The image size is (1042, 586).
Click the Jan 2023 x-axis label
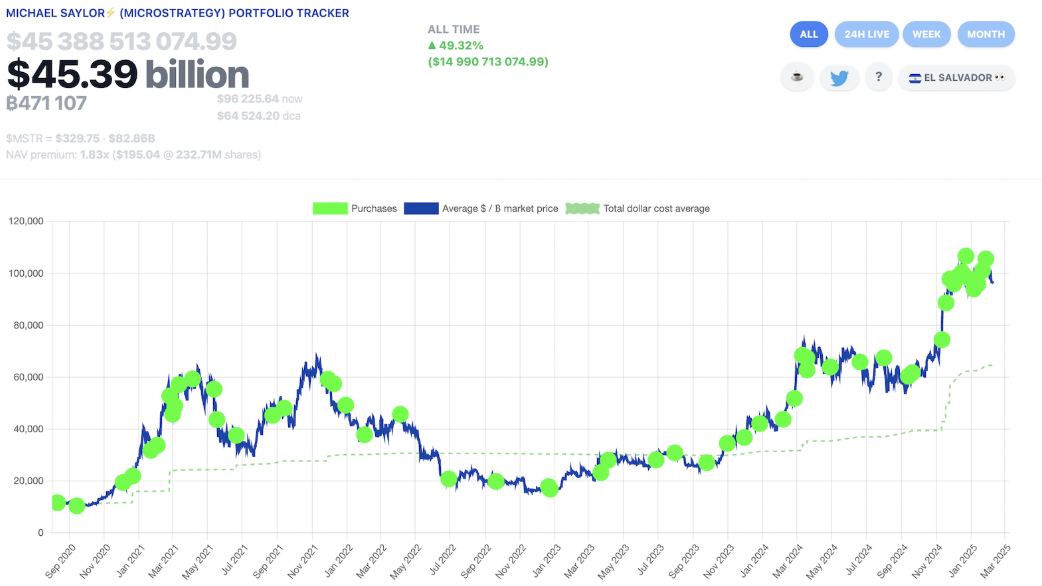point(545,561)
